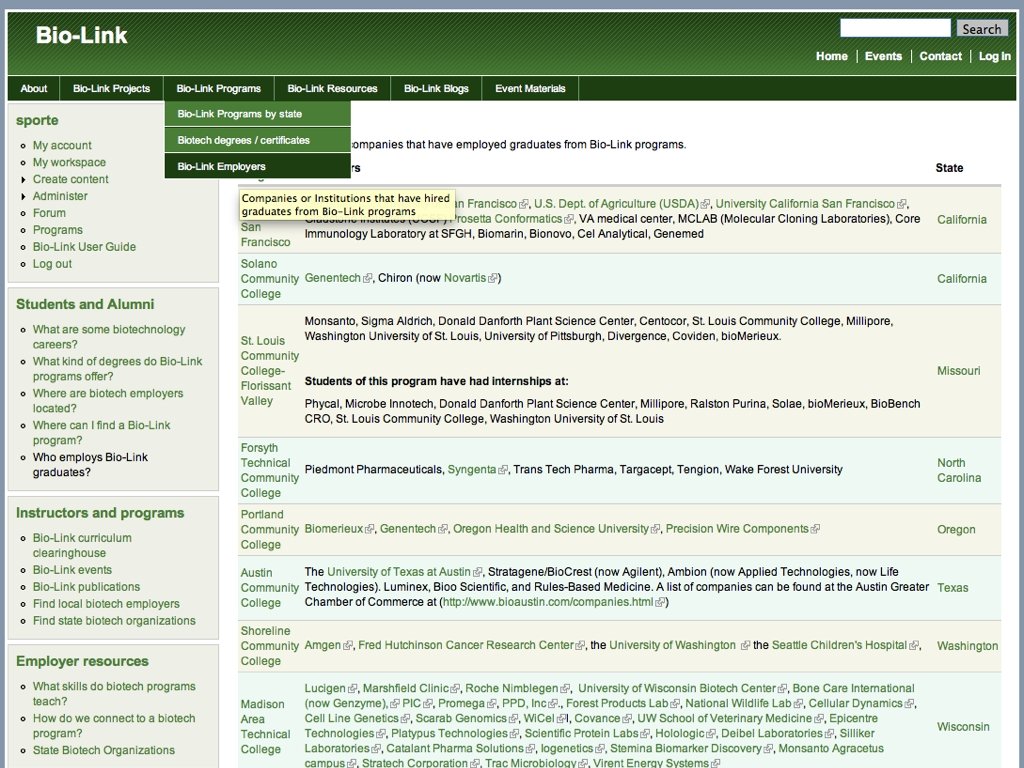Click the Missouri state link
Image resolution: width=1024 pixels, height=768 pixels.
[x=959, y=371]
